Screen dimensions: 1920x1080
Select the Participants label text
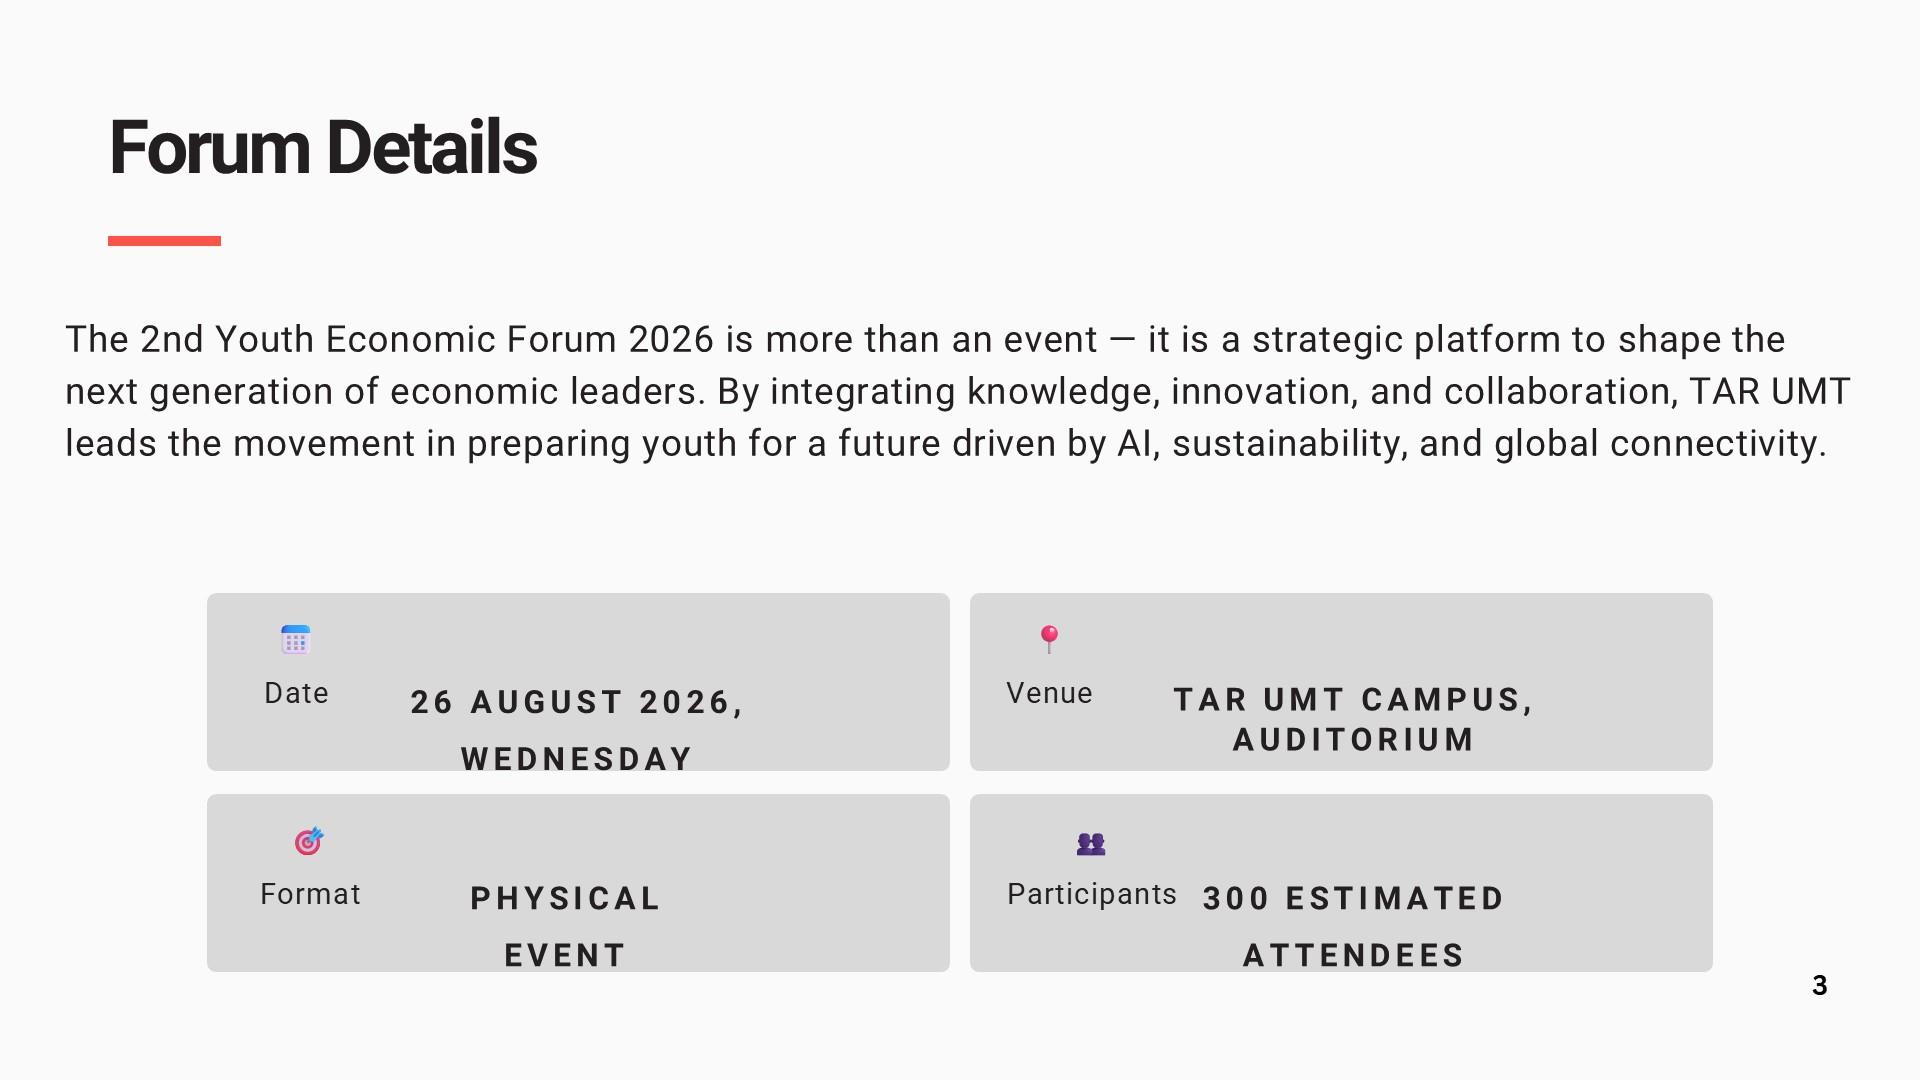click(x=1092, y=894)
